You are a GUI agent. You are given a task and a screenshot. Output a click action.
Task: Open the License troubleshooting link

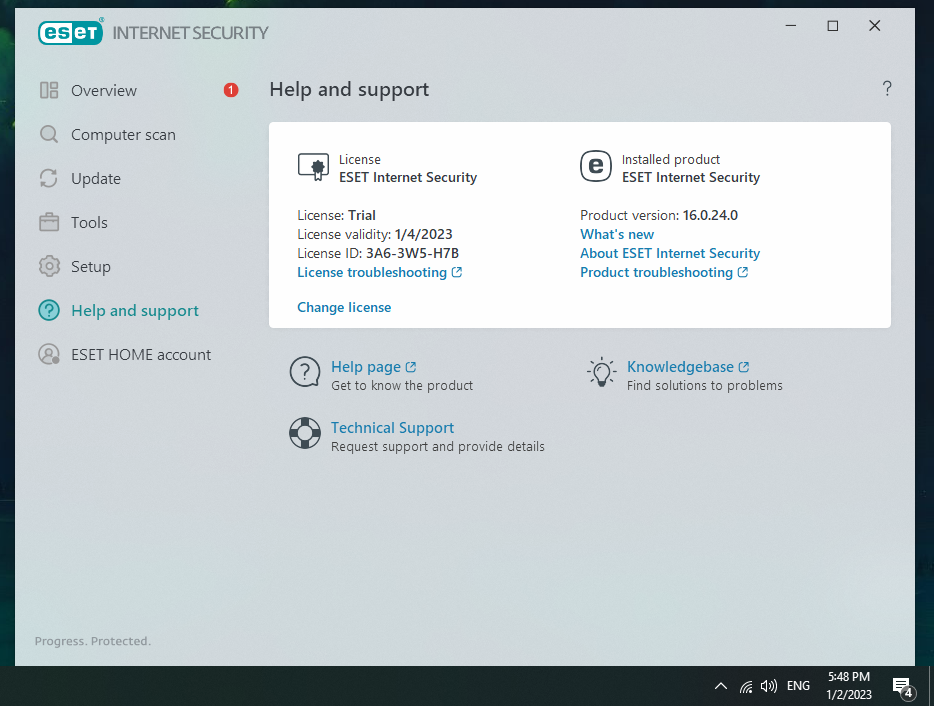[372, 272]
